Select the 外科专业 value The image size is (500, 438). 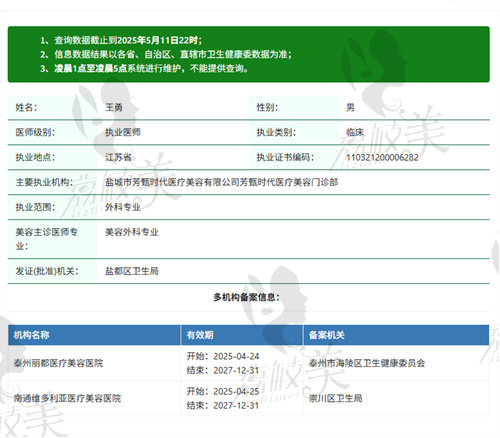pos(123,207)
